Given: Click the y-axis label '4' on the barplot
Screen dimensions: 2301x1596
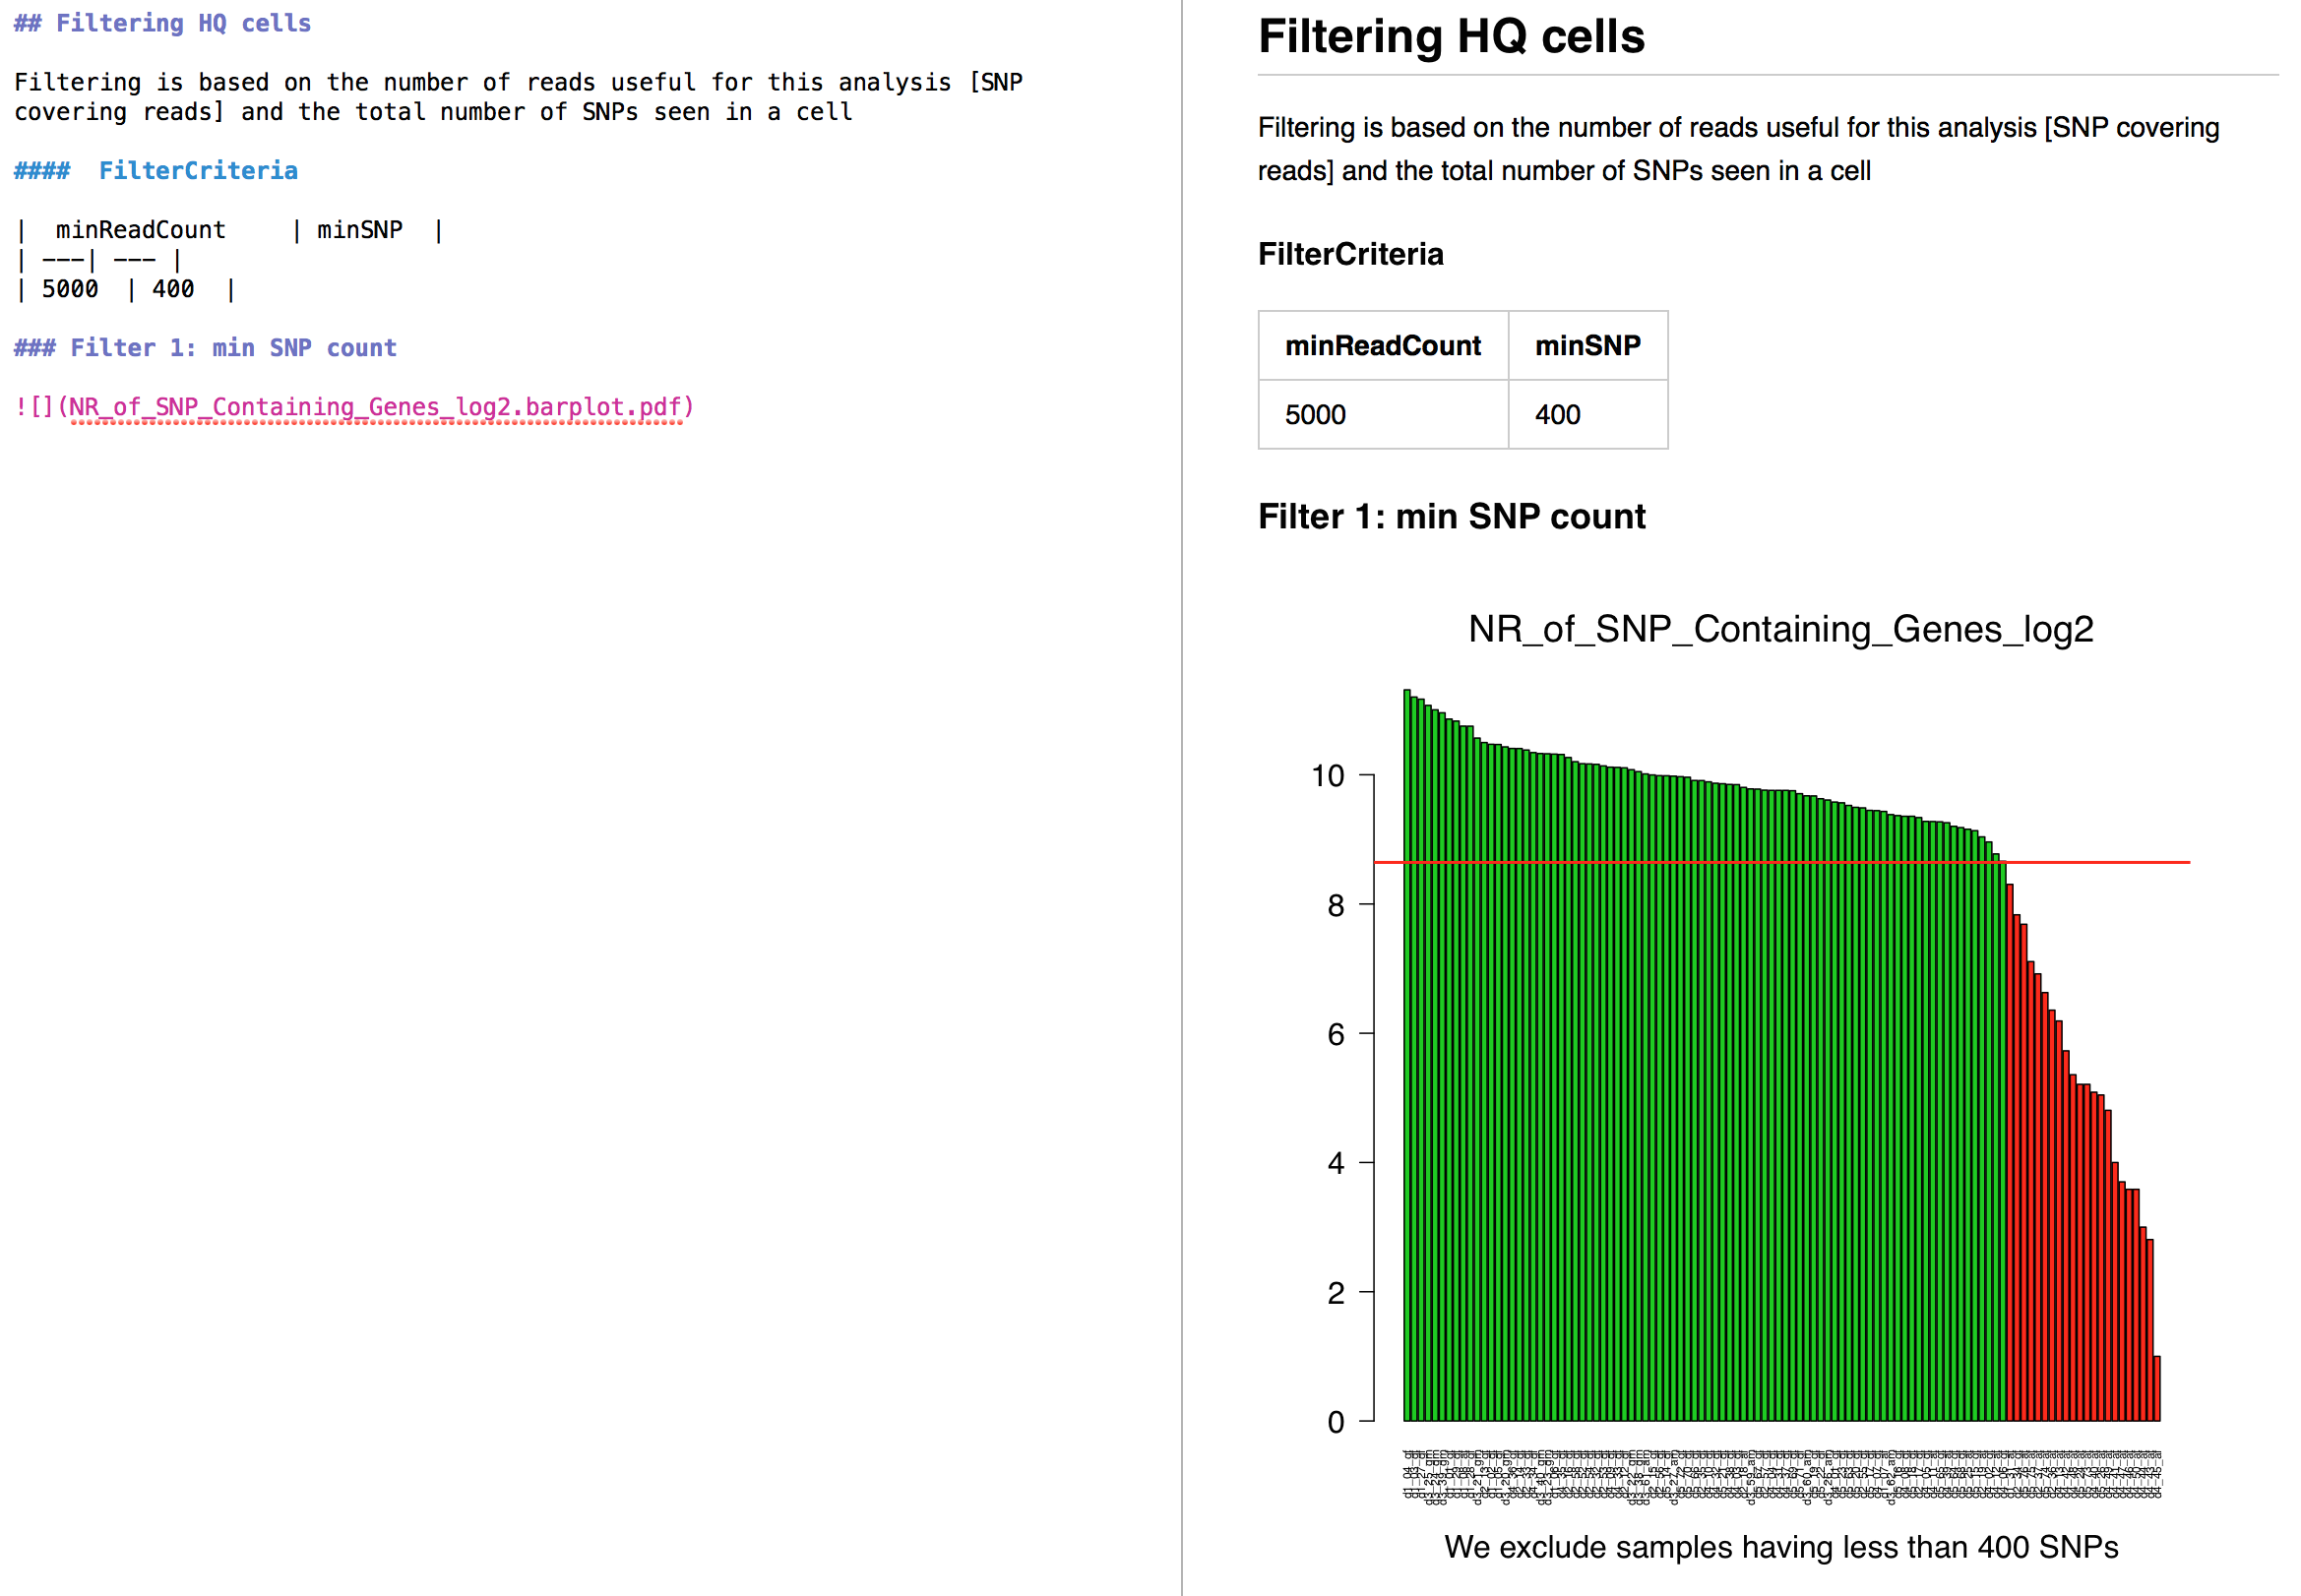Looking at the screenshot, I should 1335,1164.
